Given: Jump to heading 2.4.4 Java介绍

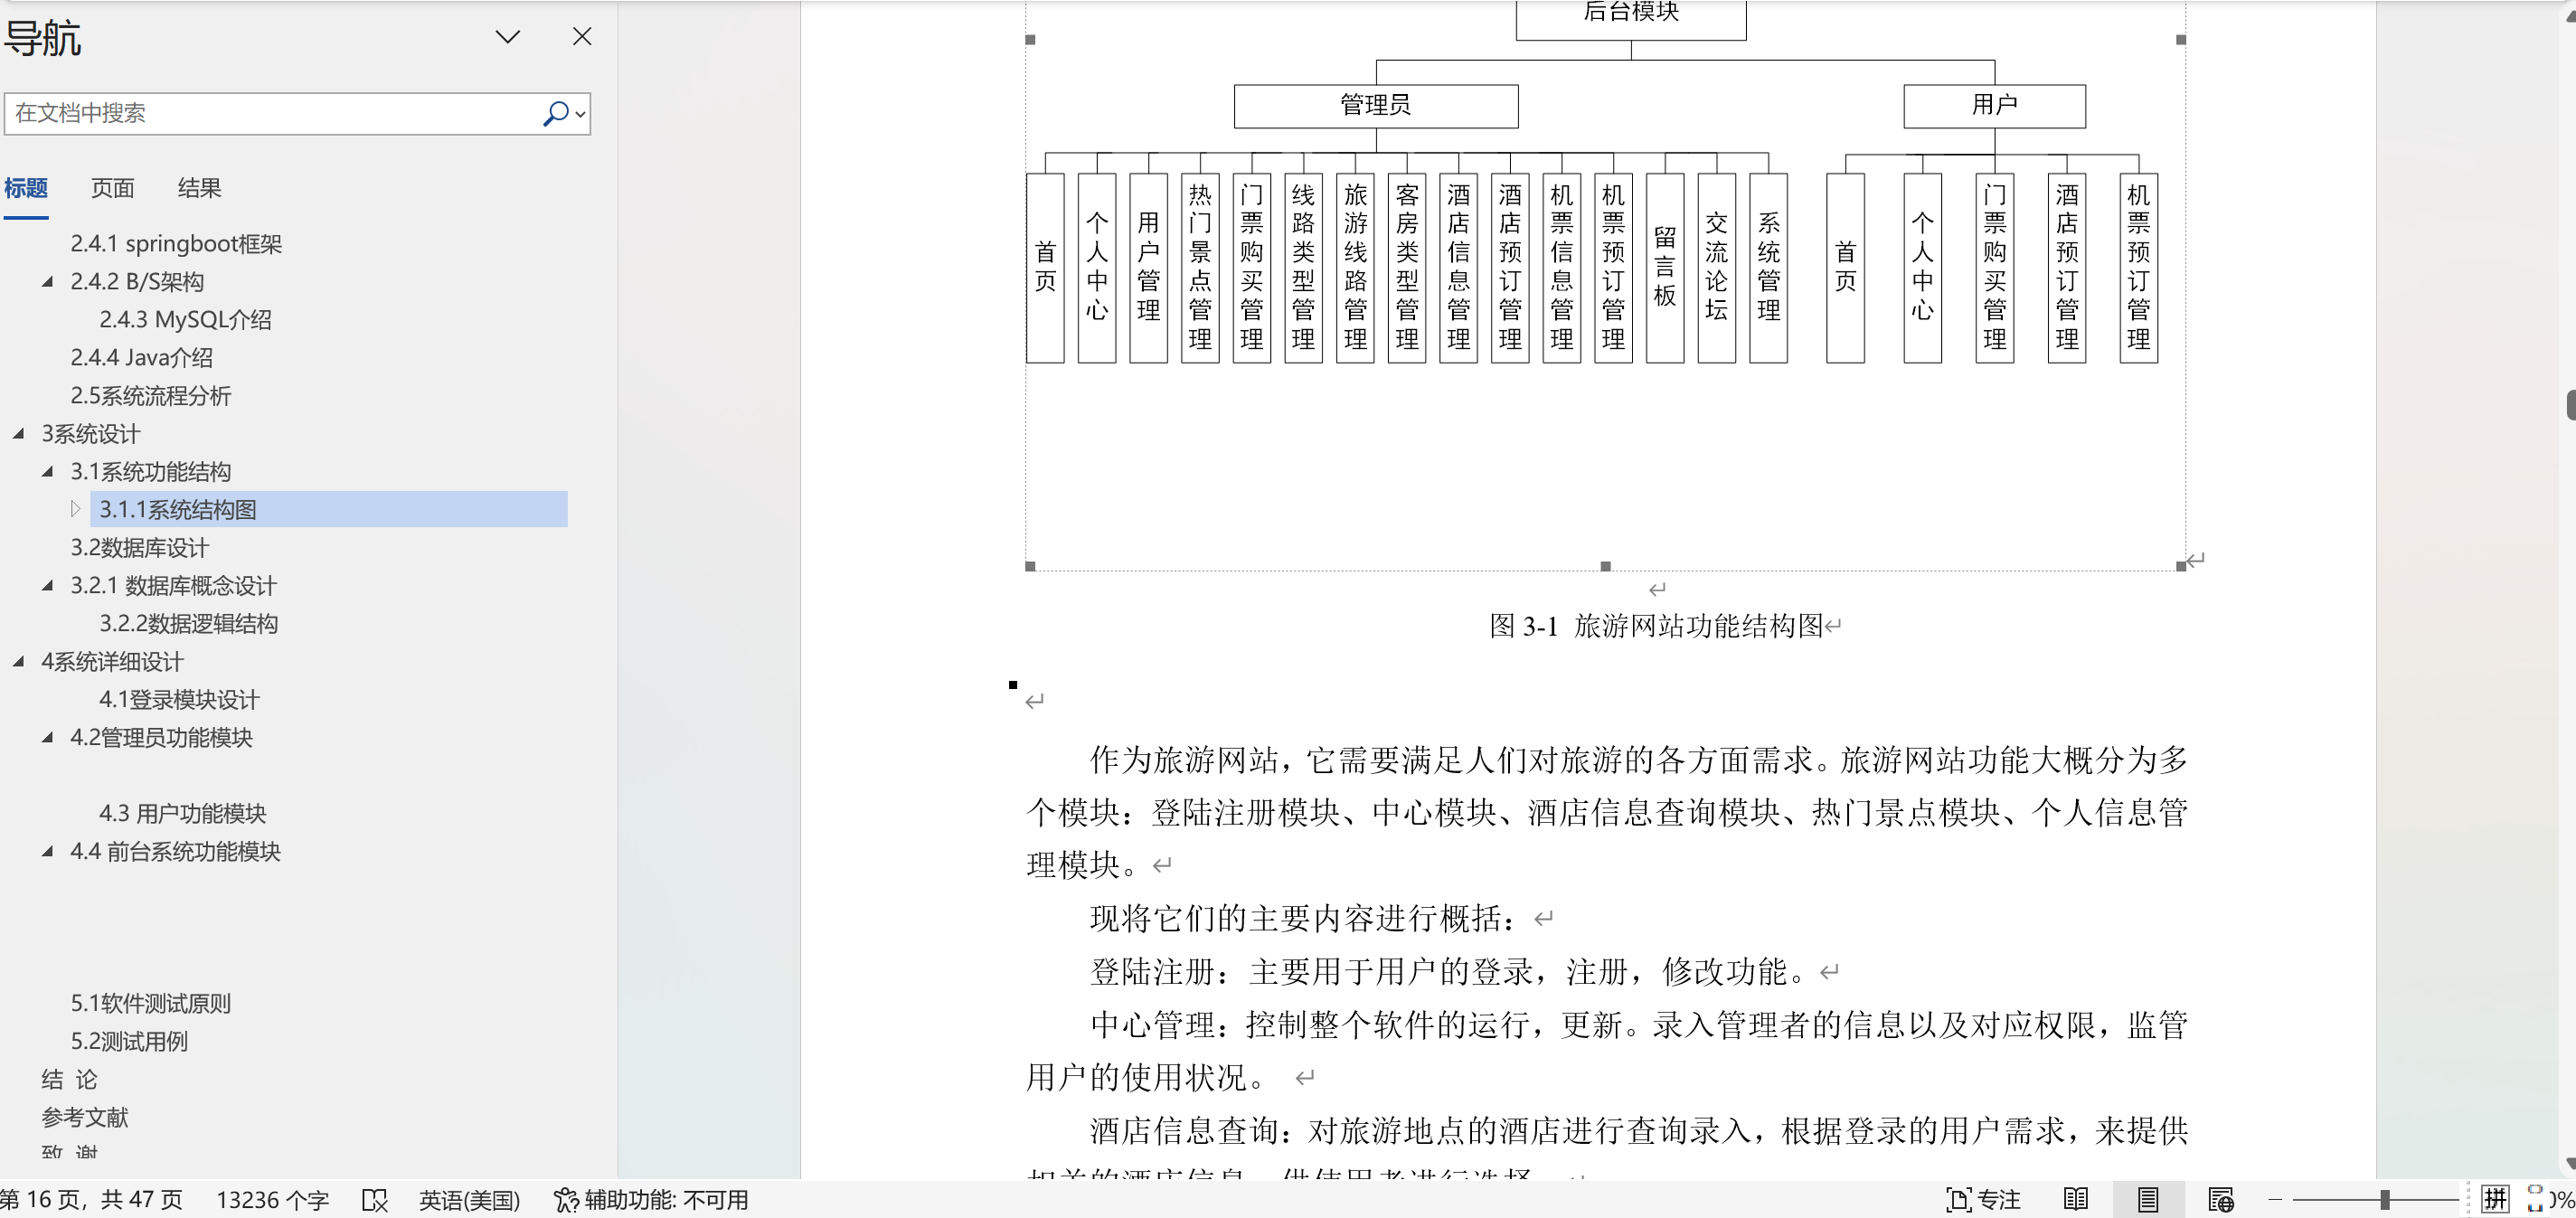Looking at the screenshot, I should [141, 358].
